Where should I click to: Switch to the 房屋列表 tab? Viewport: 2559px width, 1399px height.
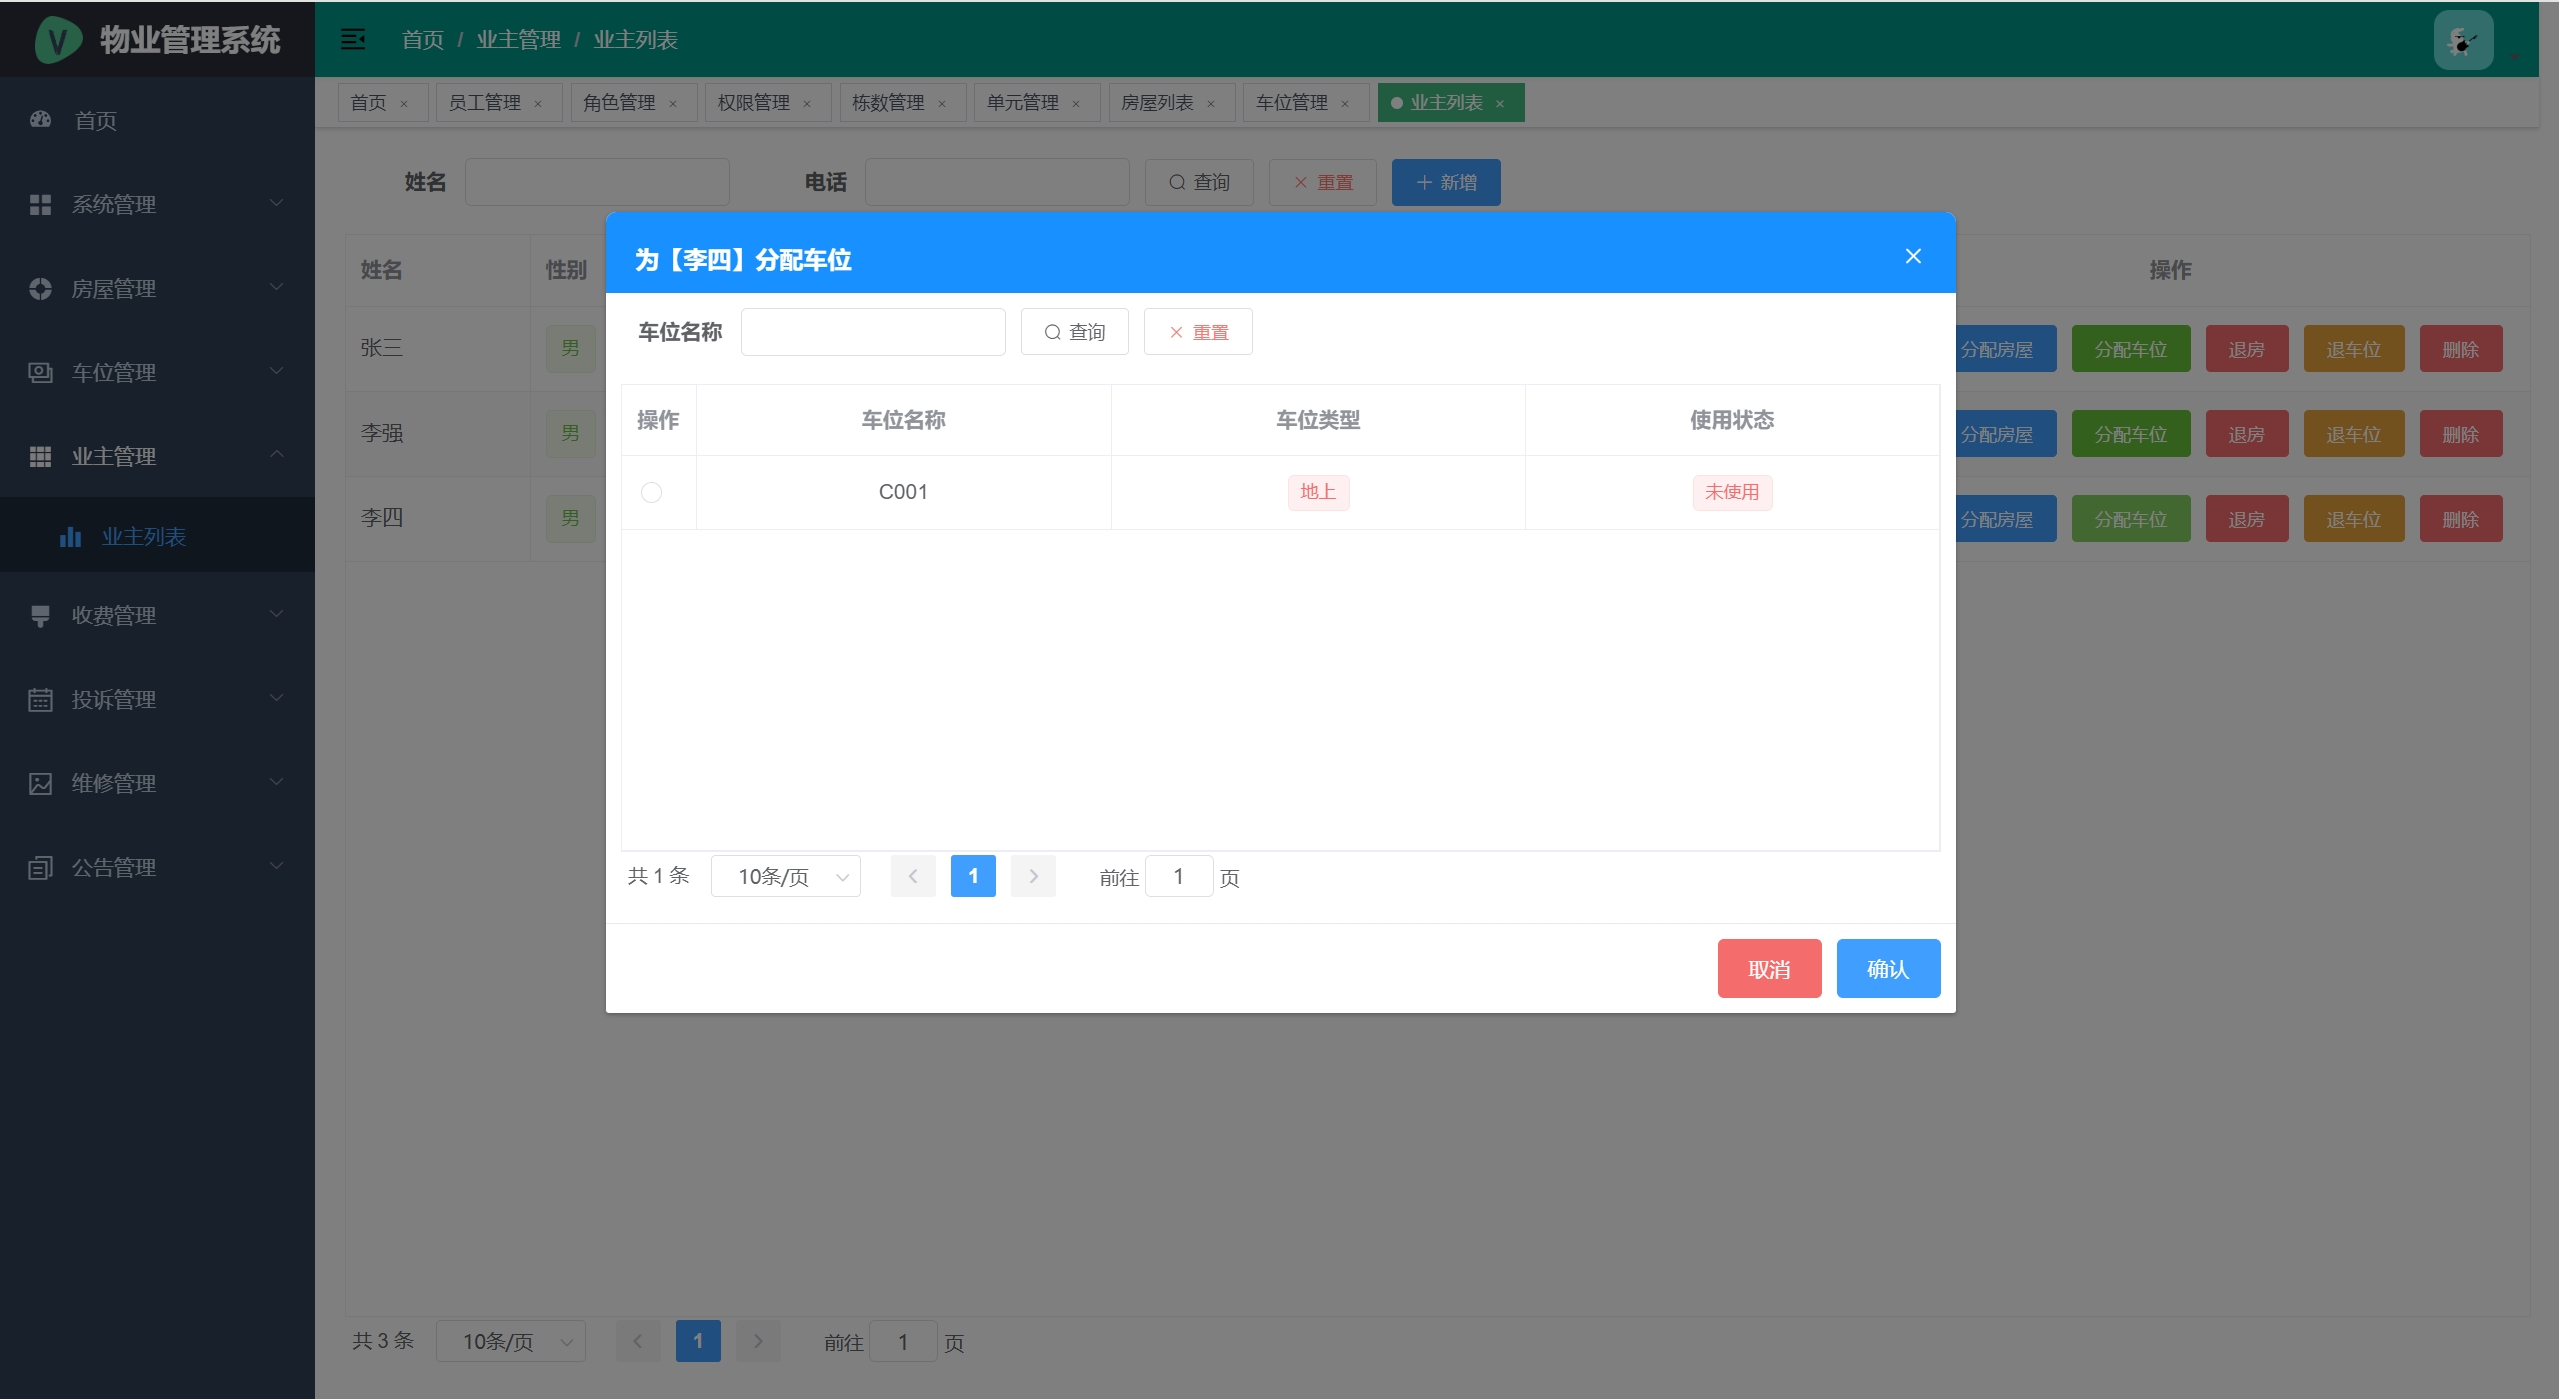(1156, 103)
